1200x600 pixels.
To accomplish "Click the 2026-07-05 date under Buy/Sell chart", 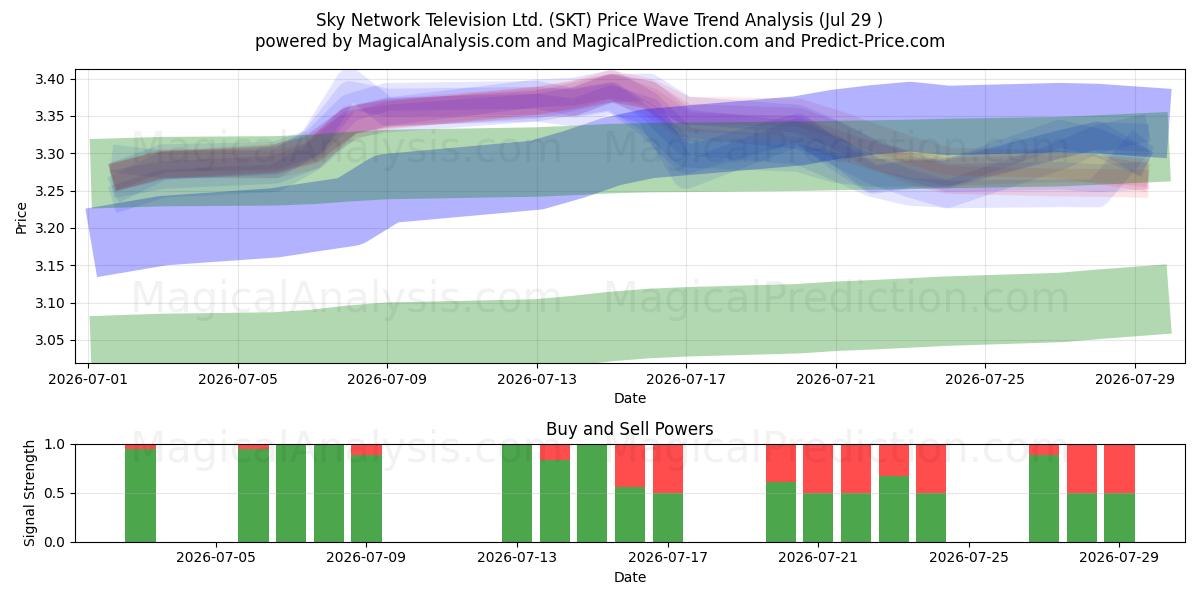I will click(216, 558).
